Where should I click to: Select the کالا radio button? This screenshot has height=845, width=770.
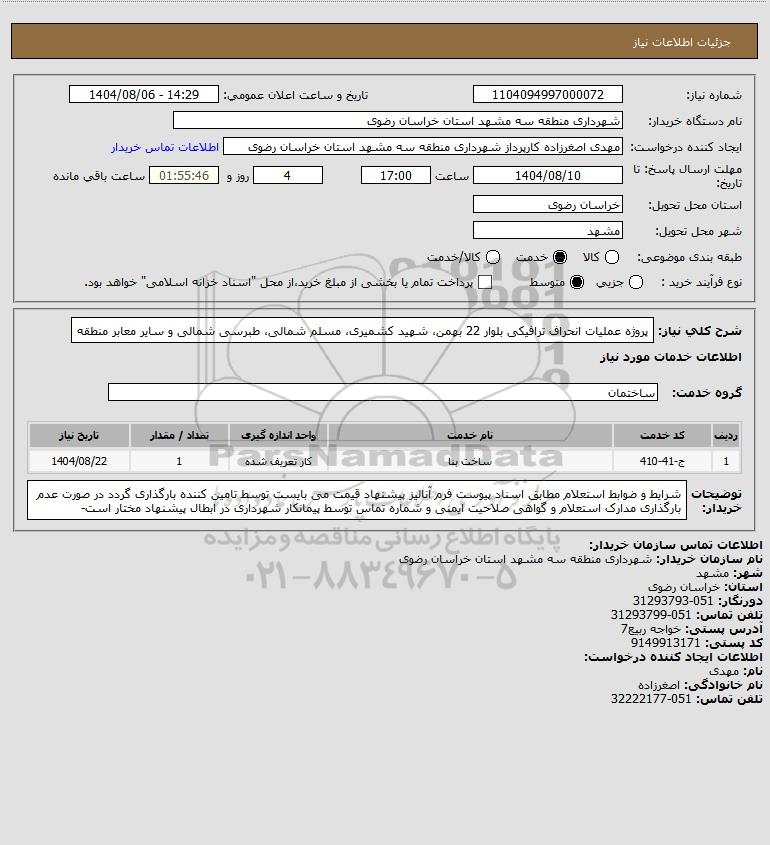tap(612, 258)
